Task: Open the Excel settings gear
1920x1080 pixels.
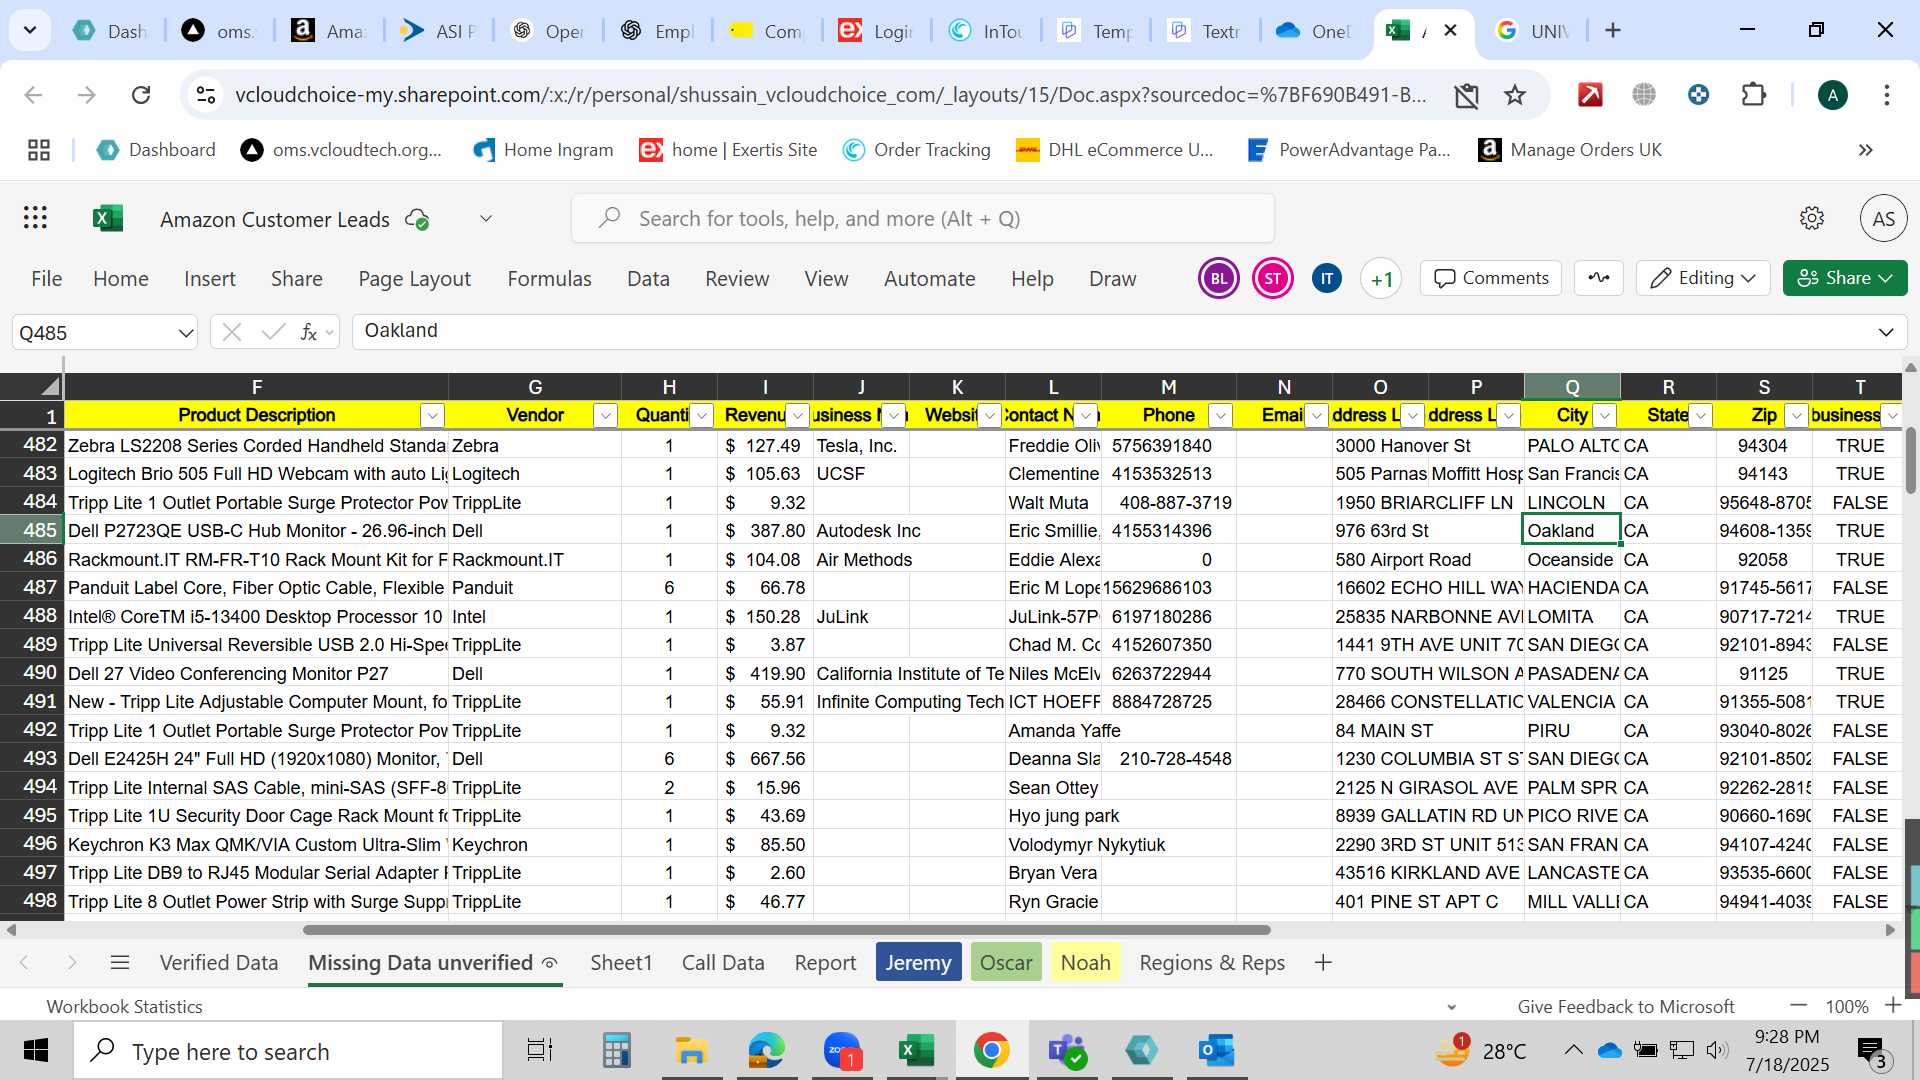Action: click(1811, 218)
